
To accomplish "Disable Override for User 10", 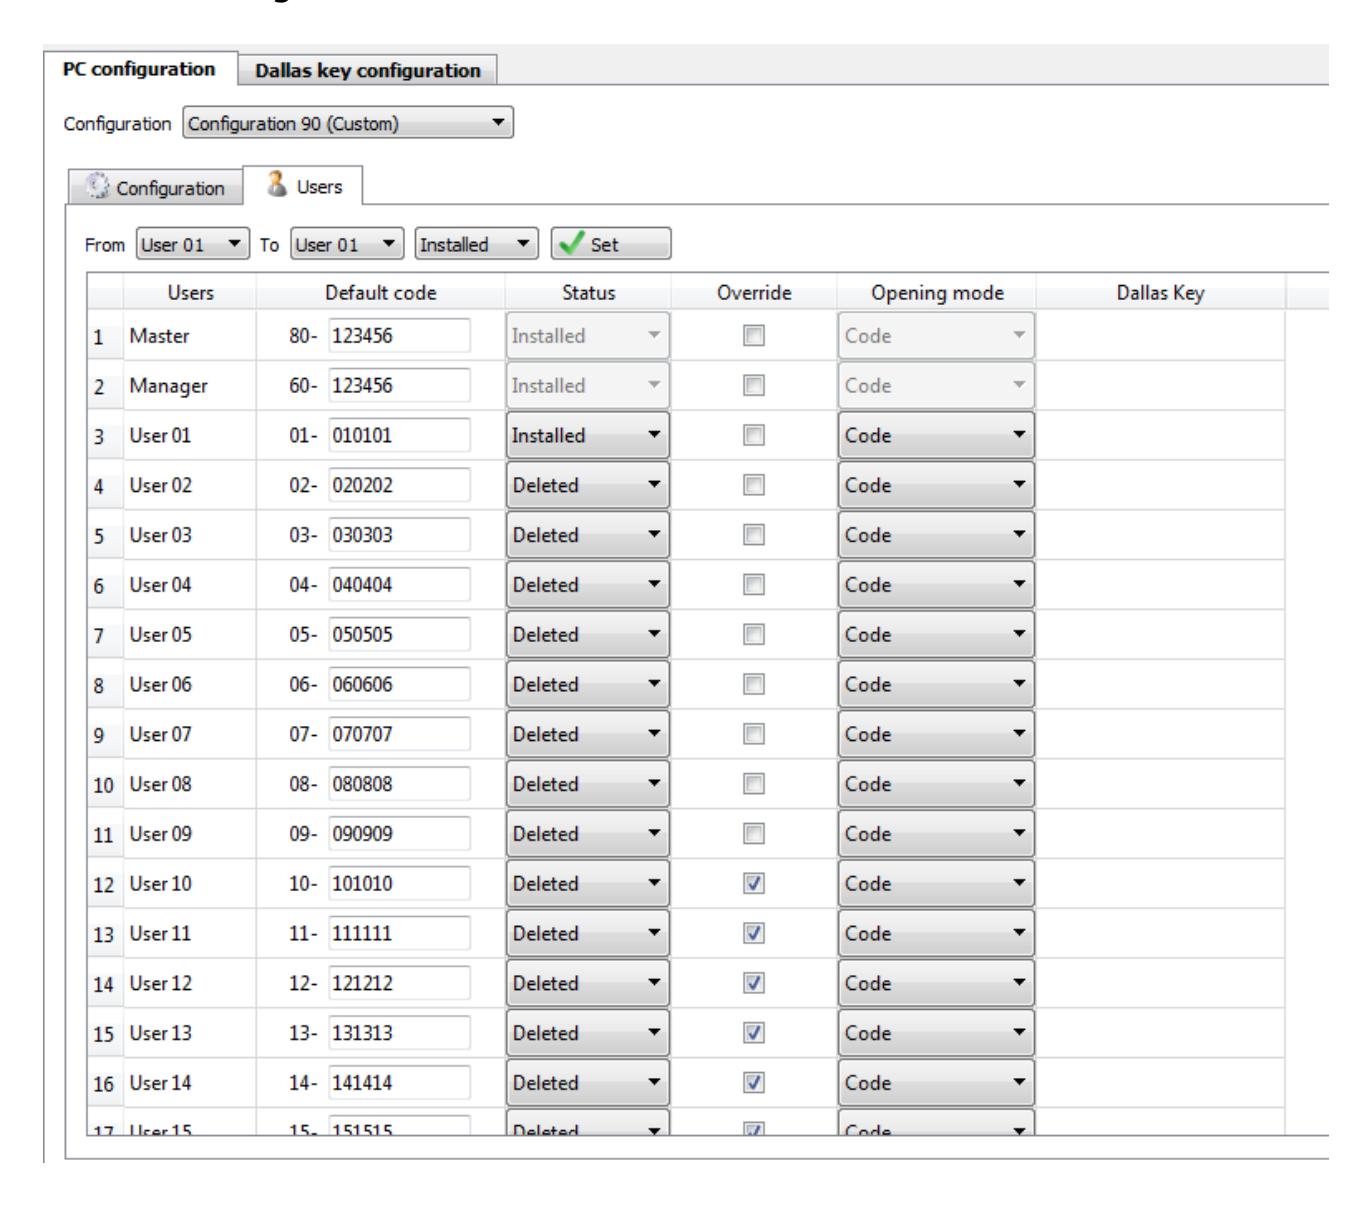I will click(753, 884).
